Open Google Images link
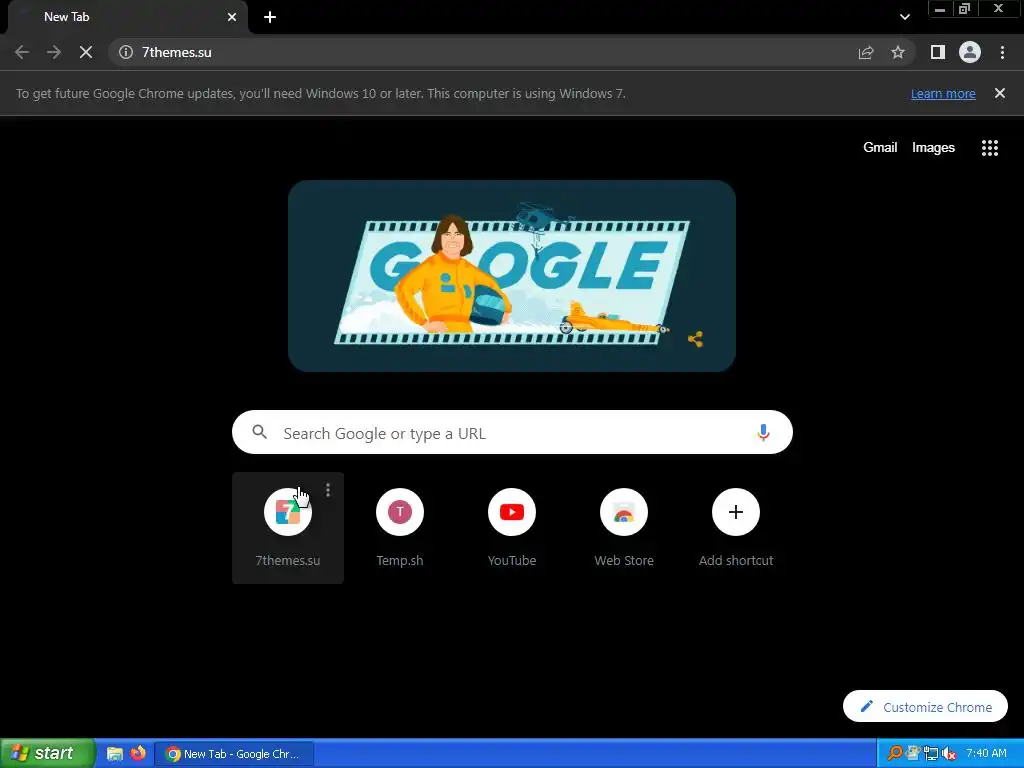1024x768 pixels. pyautogui.click(x=933, y=148)
